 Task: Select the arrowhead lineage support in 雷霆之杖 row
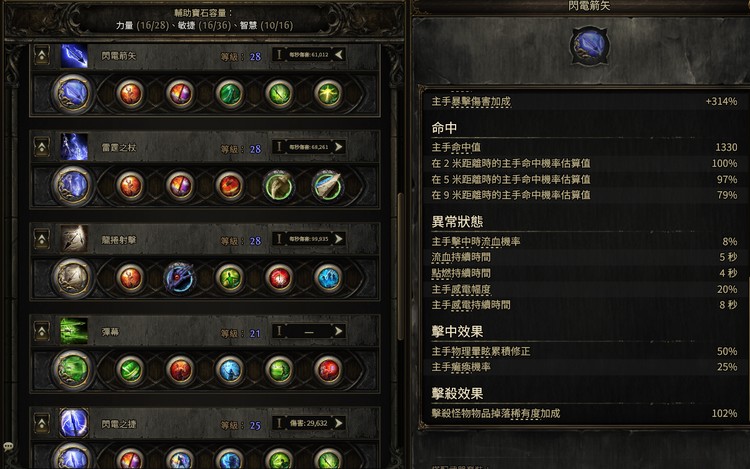point(329,185)
